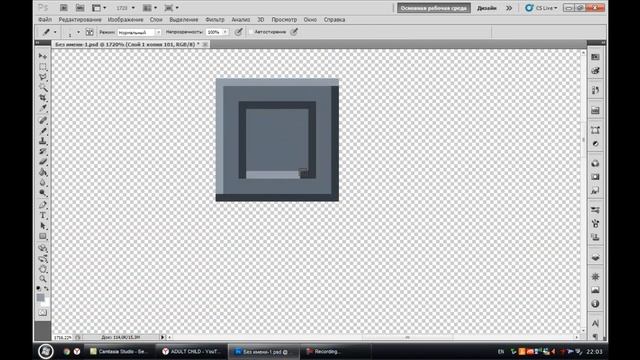This screenshot has width=640, height=360.
Task: Launch Bridge from the application bar
Action: point(64,8)
